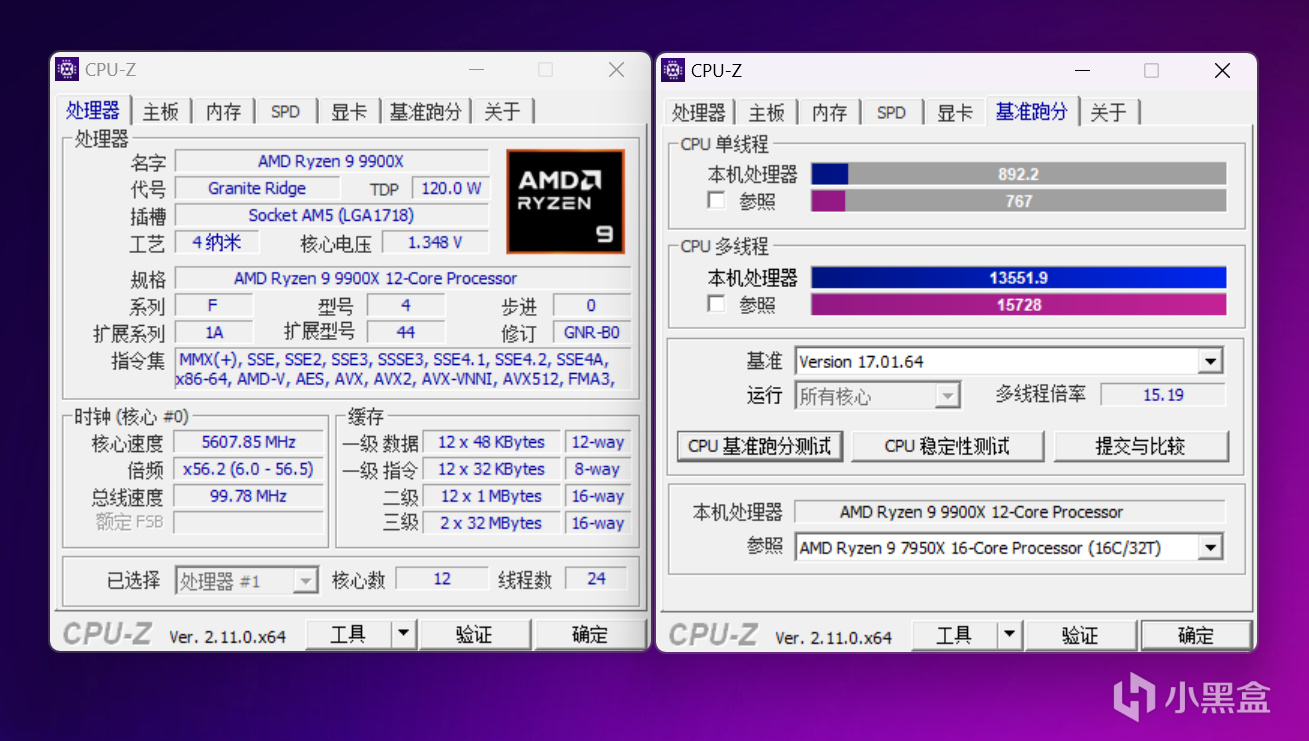Confirm with 确定 in the processor window
The image size is (1309, 741).
589,634
